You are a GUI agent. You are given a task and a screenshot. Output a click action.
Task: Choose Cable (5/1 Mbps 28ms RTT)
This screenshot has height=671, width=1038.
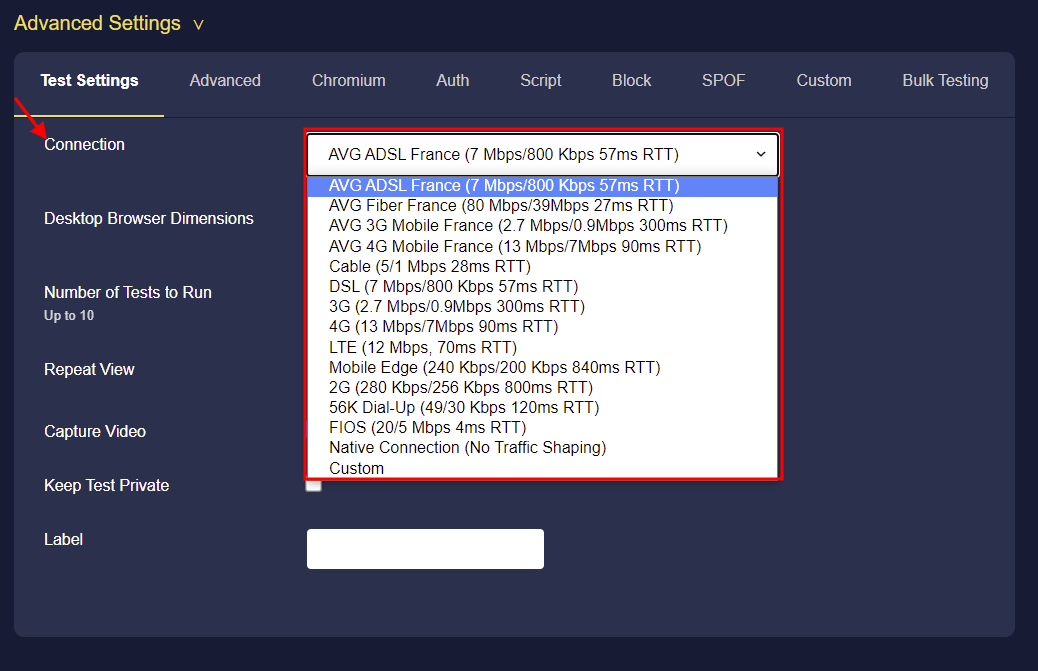(543, 267)
